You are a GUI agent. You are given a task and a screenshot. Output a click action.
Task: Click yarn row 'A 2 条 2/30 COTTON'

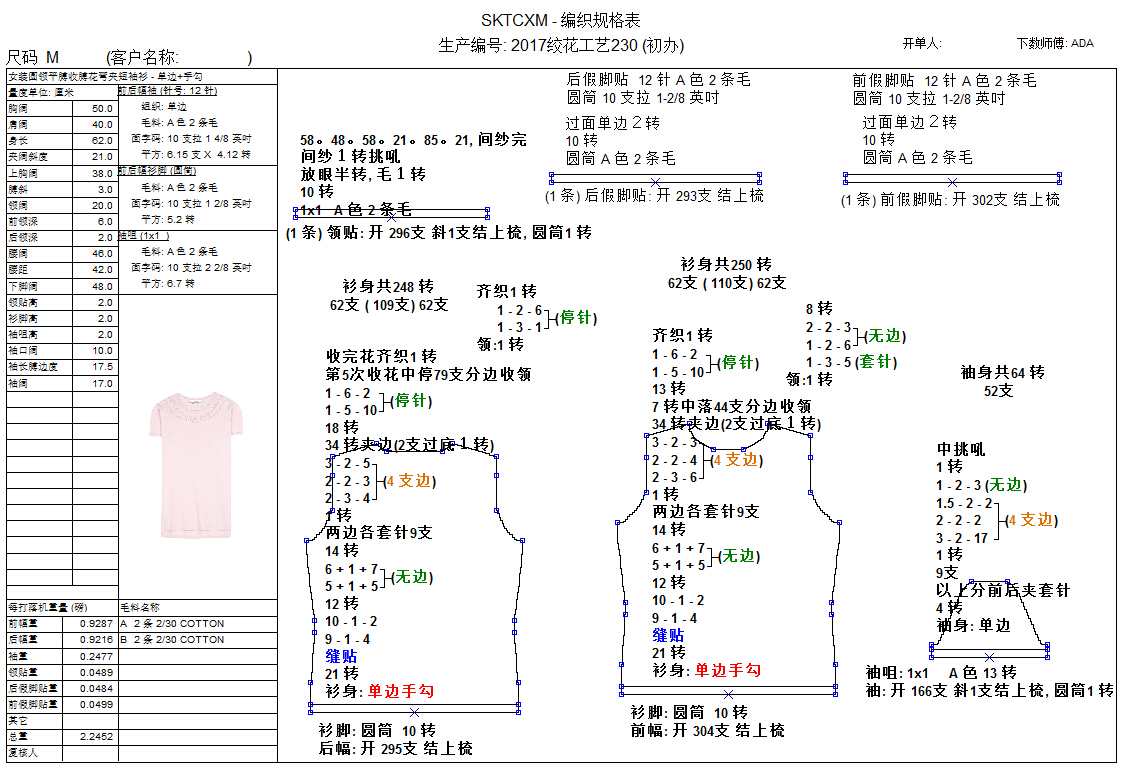click(172, 624)
